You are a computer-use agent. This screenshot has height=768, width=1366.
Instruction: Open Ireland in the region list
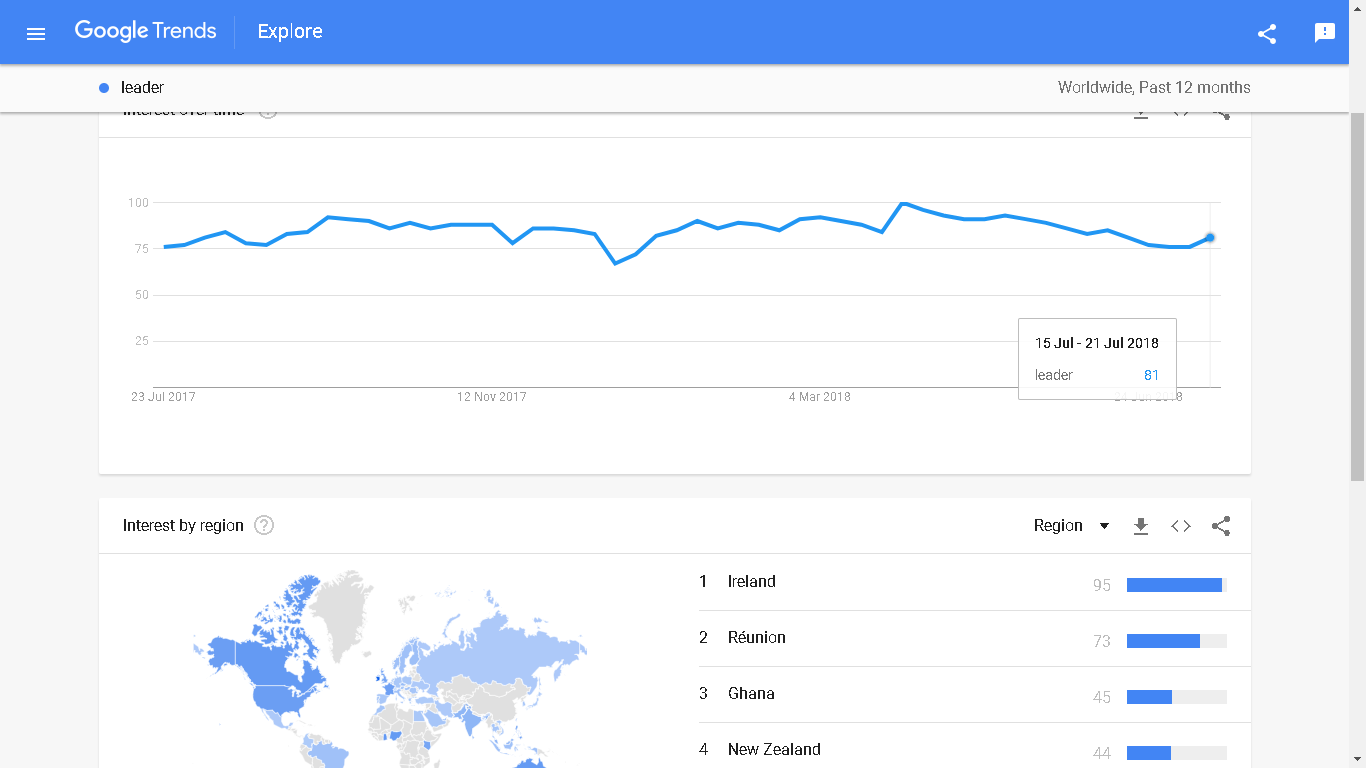[752, 582]
